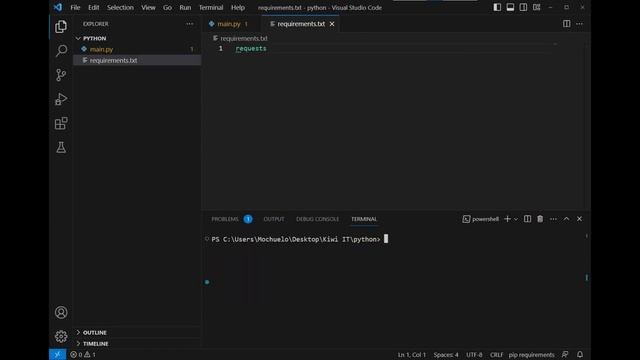
Task: Click the word requests in editor
Action: (251, 49)
